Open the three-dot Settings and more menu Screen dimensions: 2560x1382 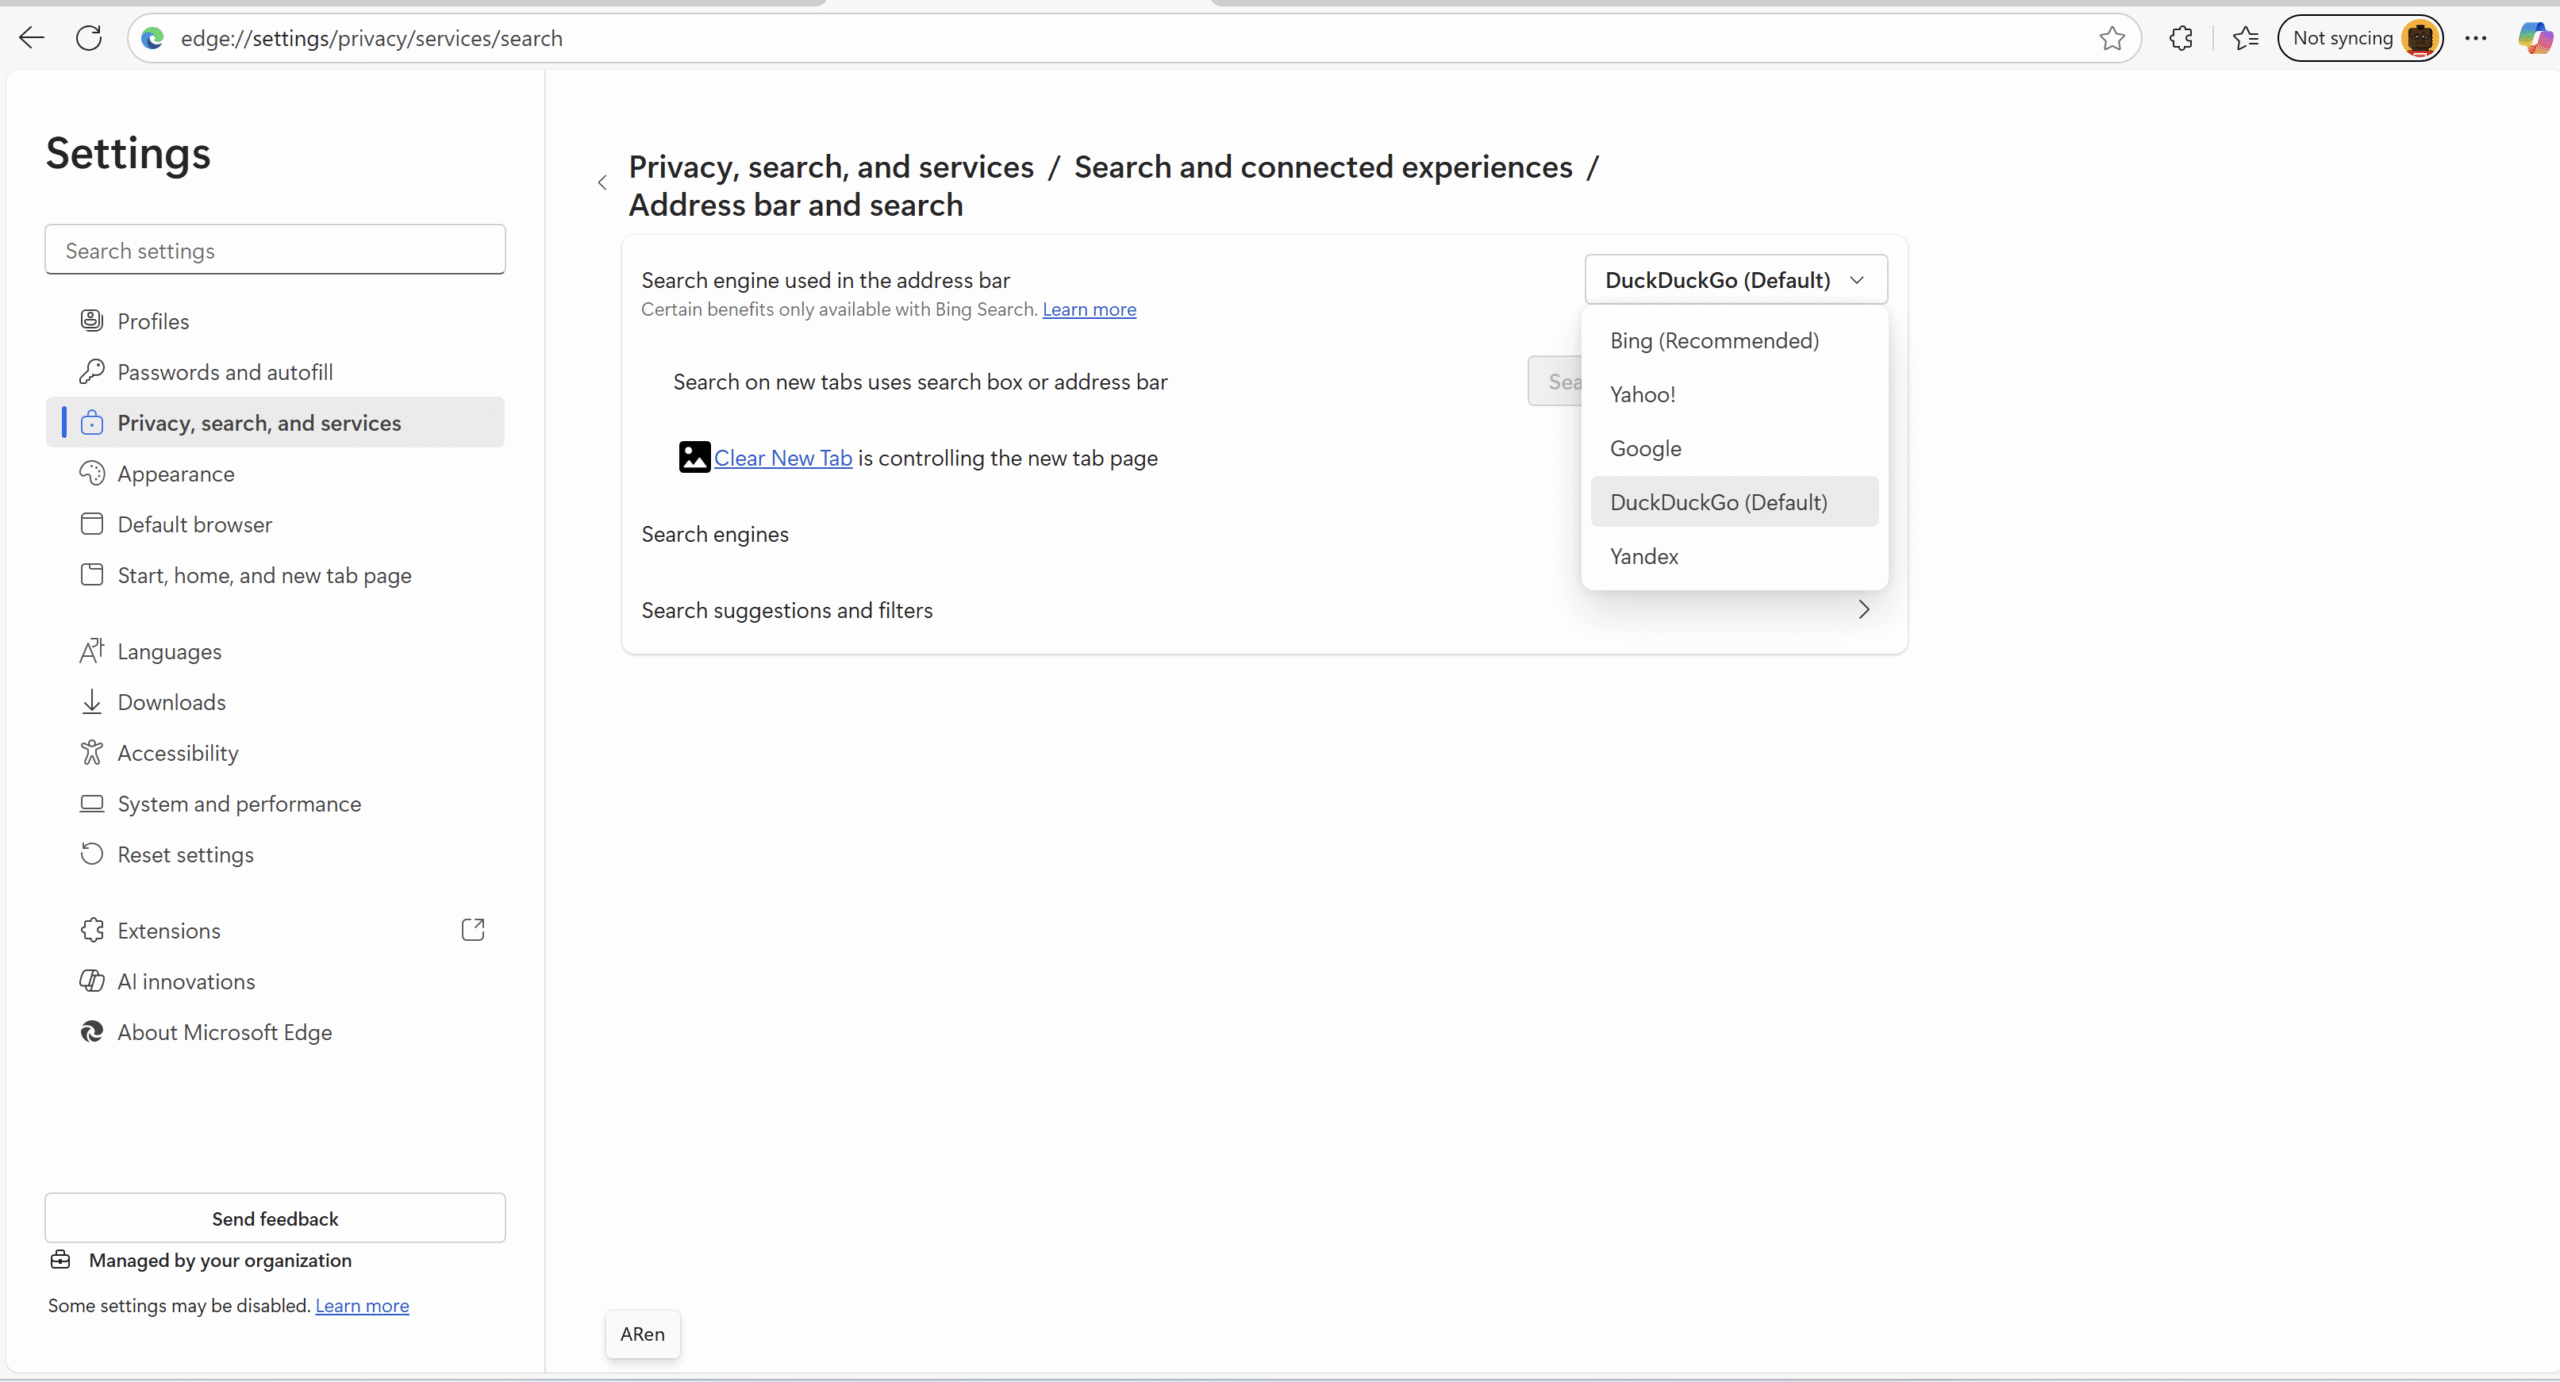2475,38
